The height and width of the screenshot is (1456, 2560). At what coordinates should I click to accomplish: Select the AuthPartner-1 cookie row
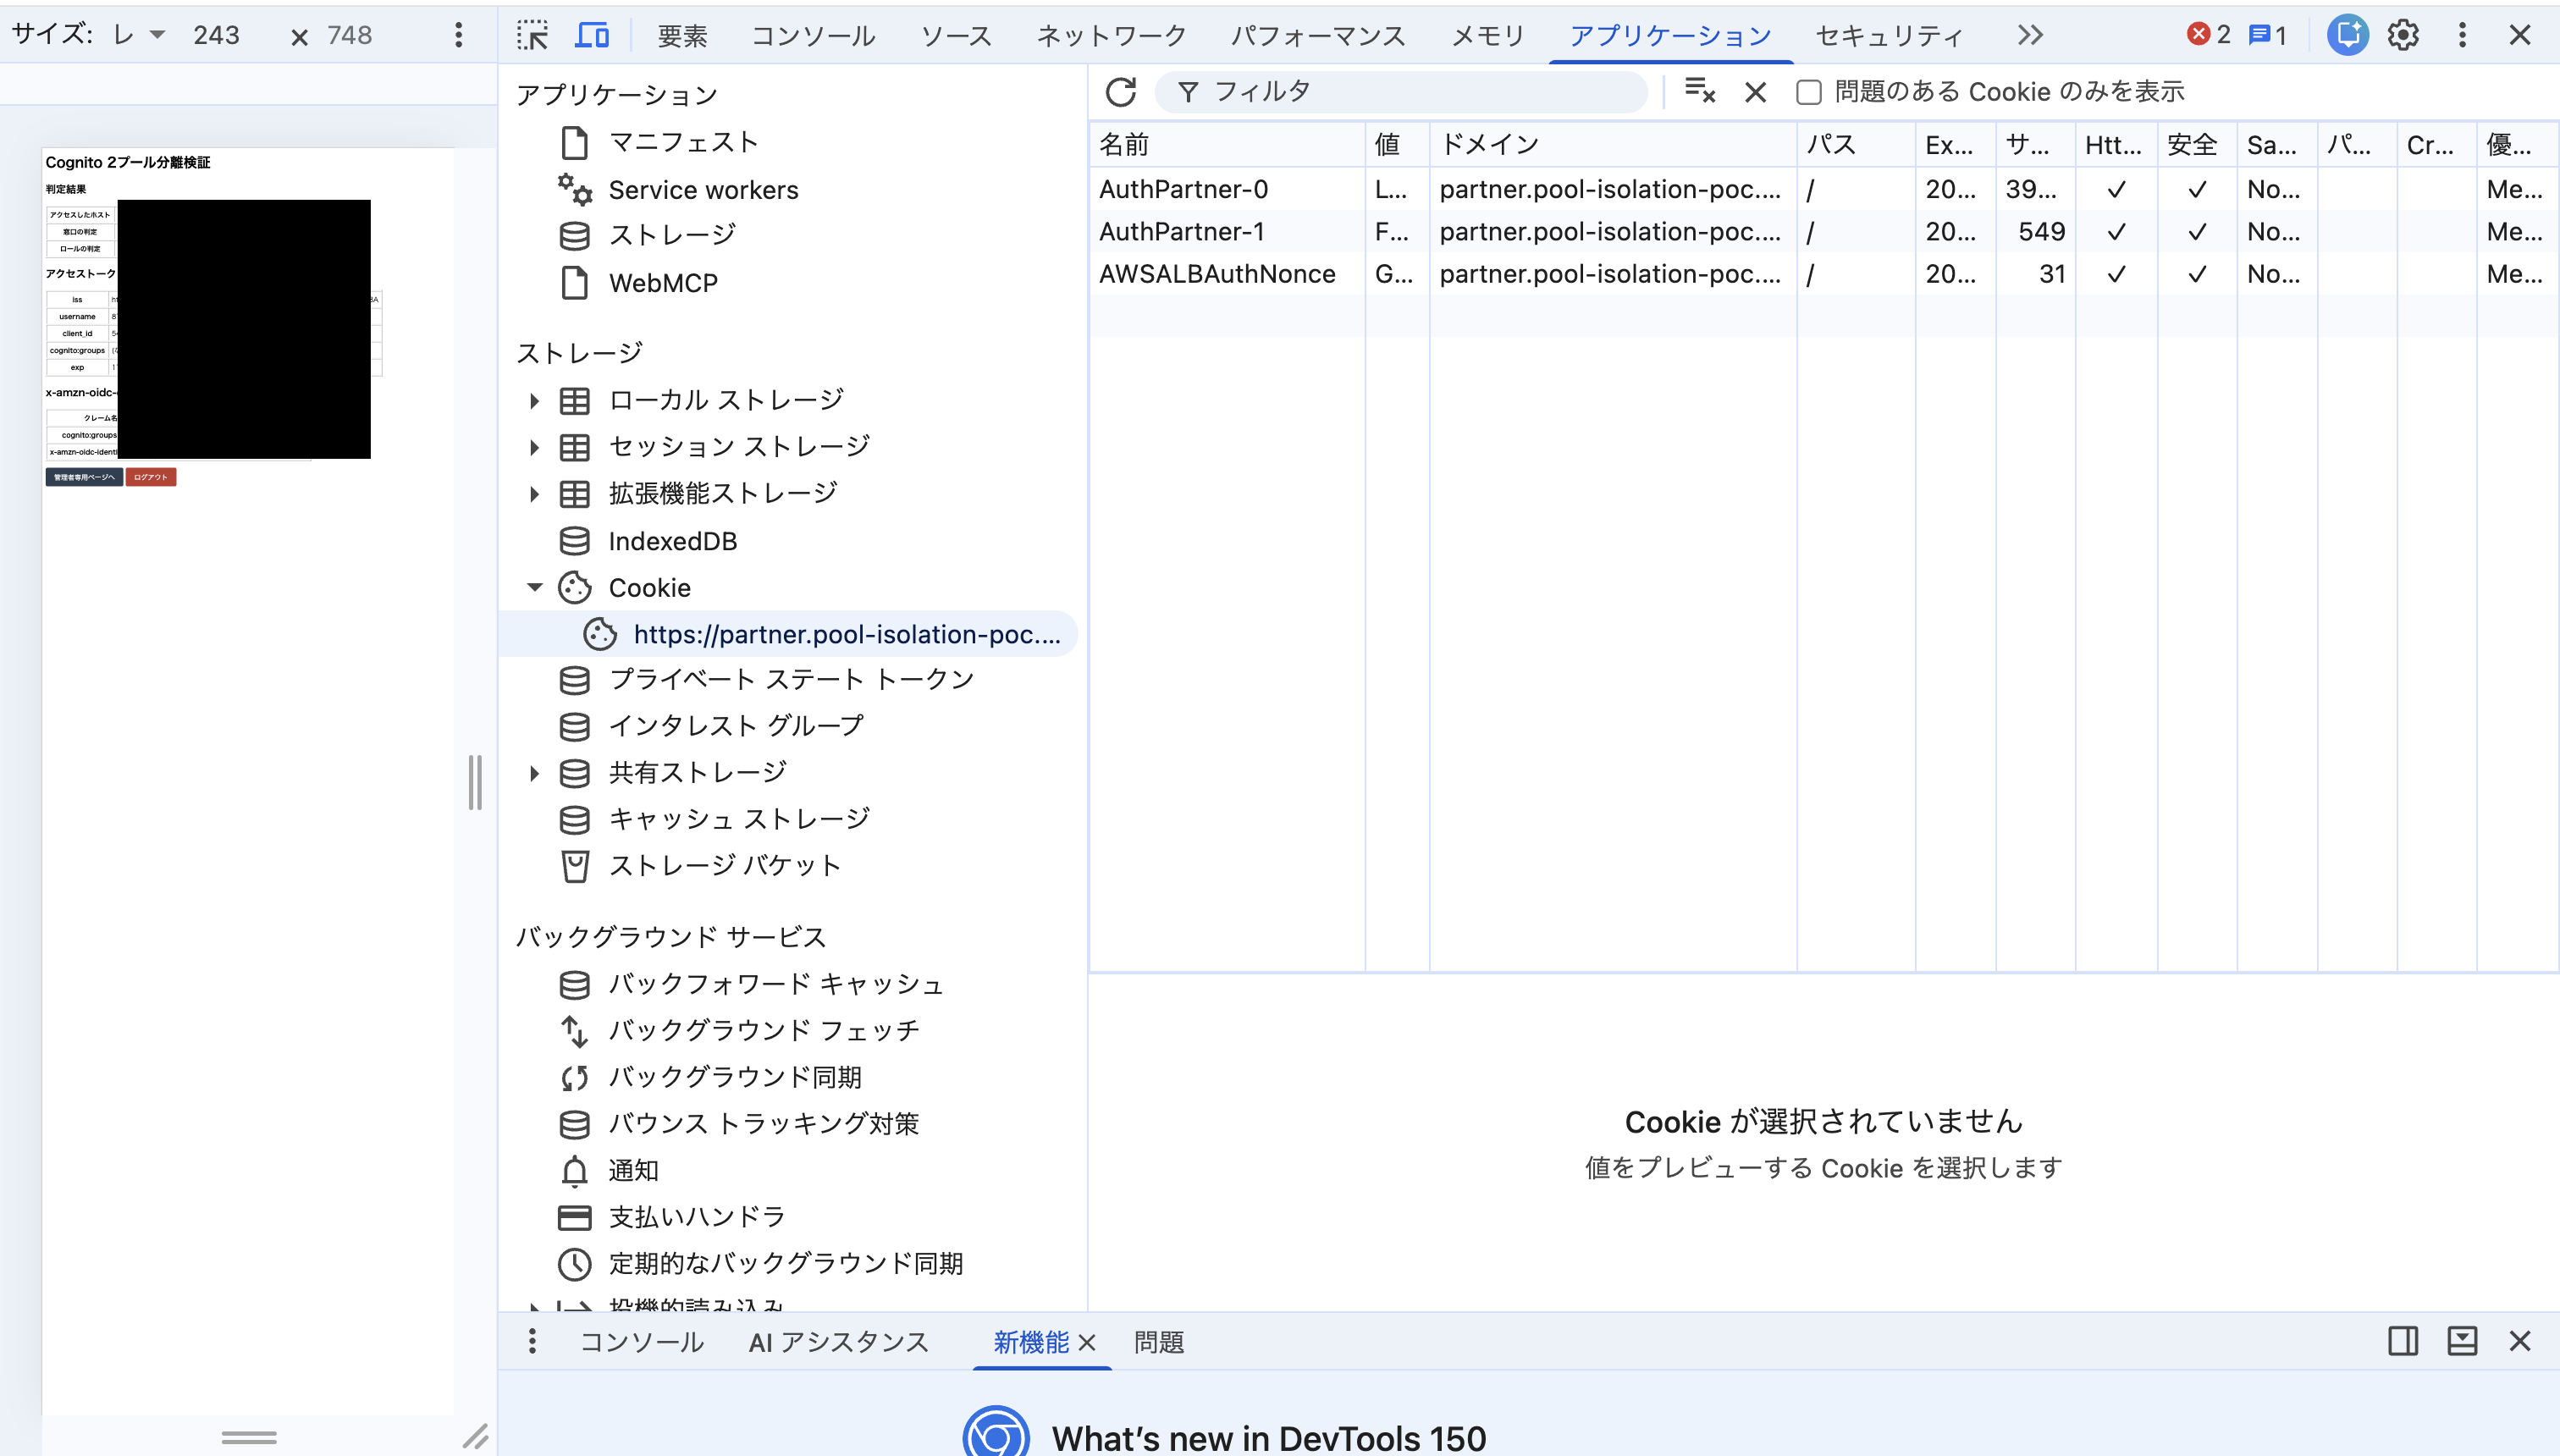tap(1823, 231)
